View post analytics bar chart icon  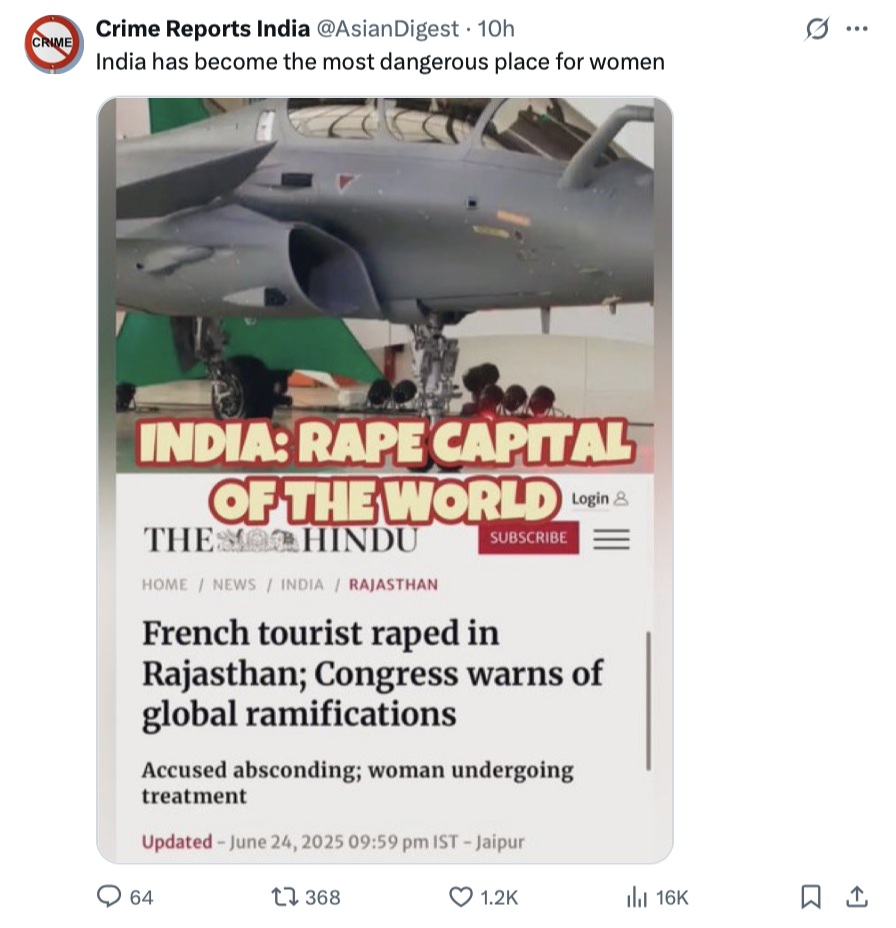(637, 897)
